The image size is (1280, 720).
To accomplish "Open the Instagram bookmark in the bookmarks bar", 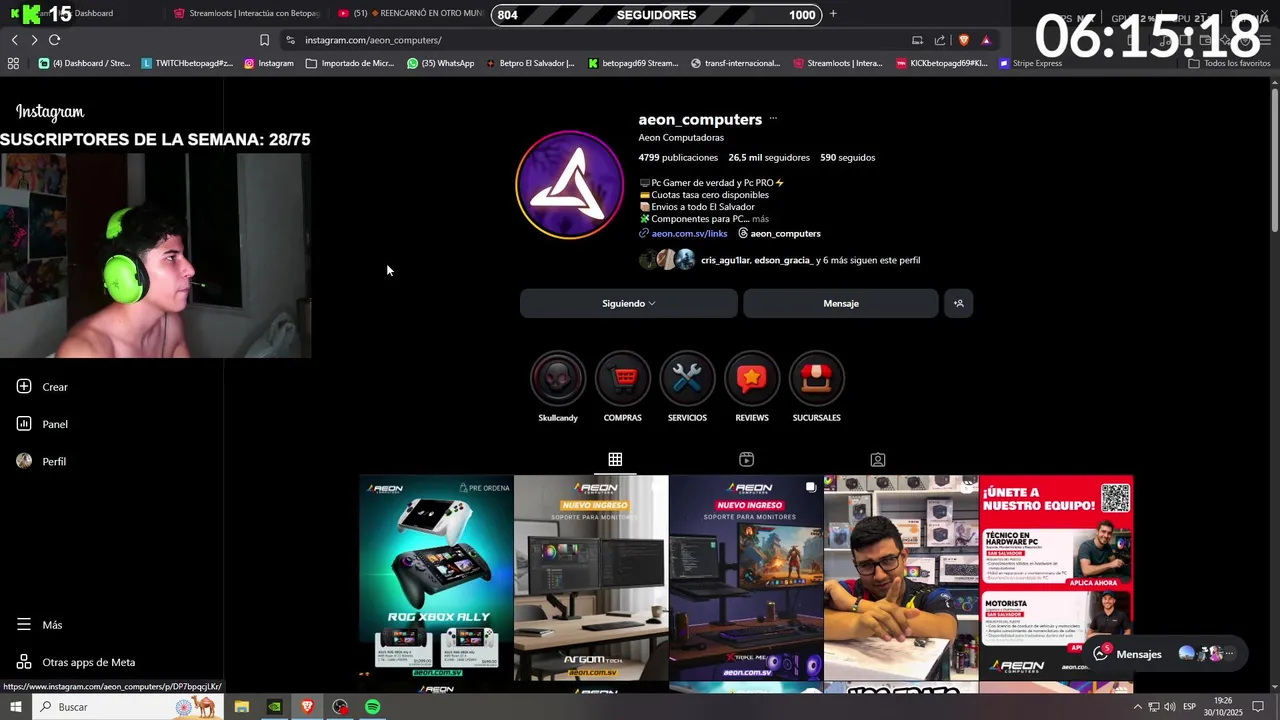I will (x=269, y=63).
